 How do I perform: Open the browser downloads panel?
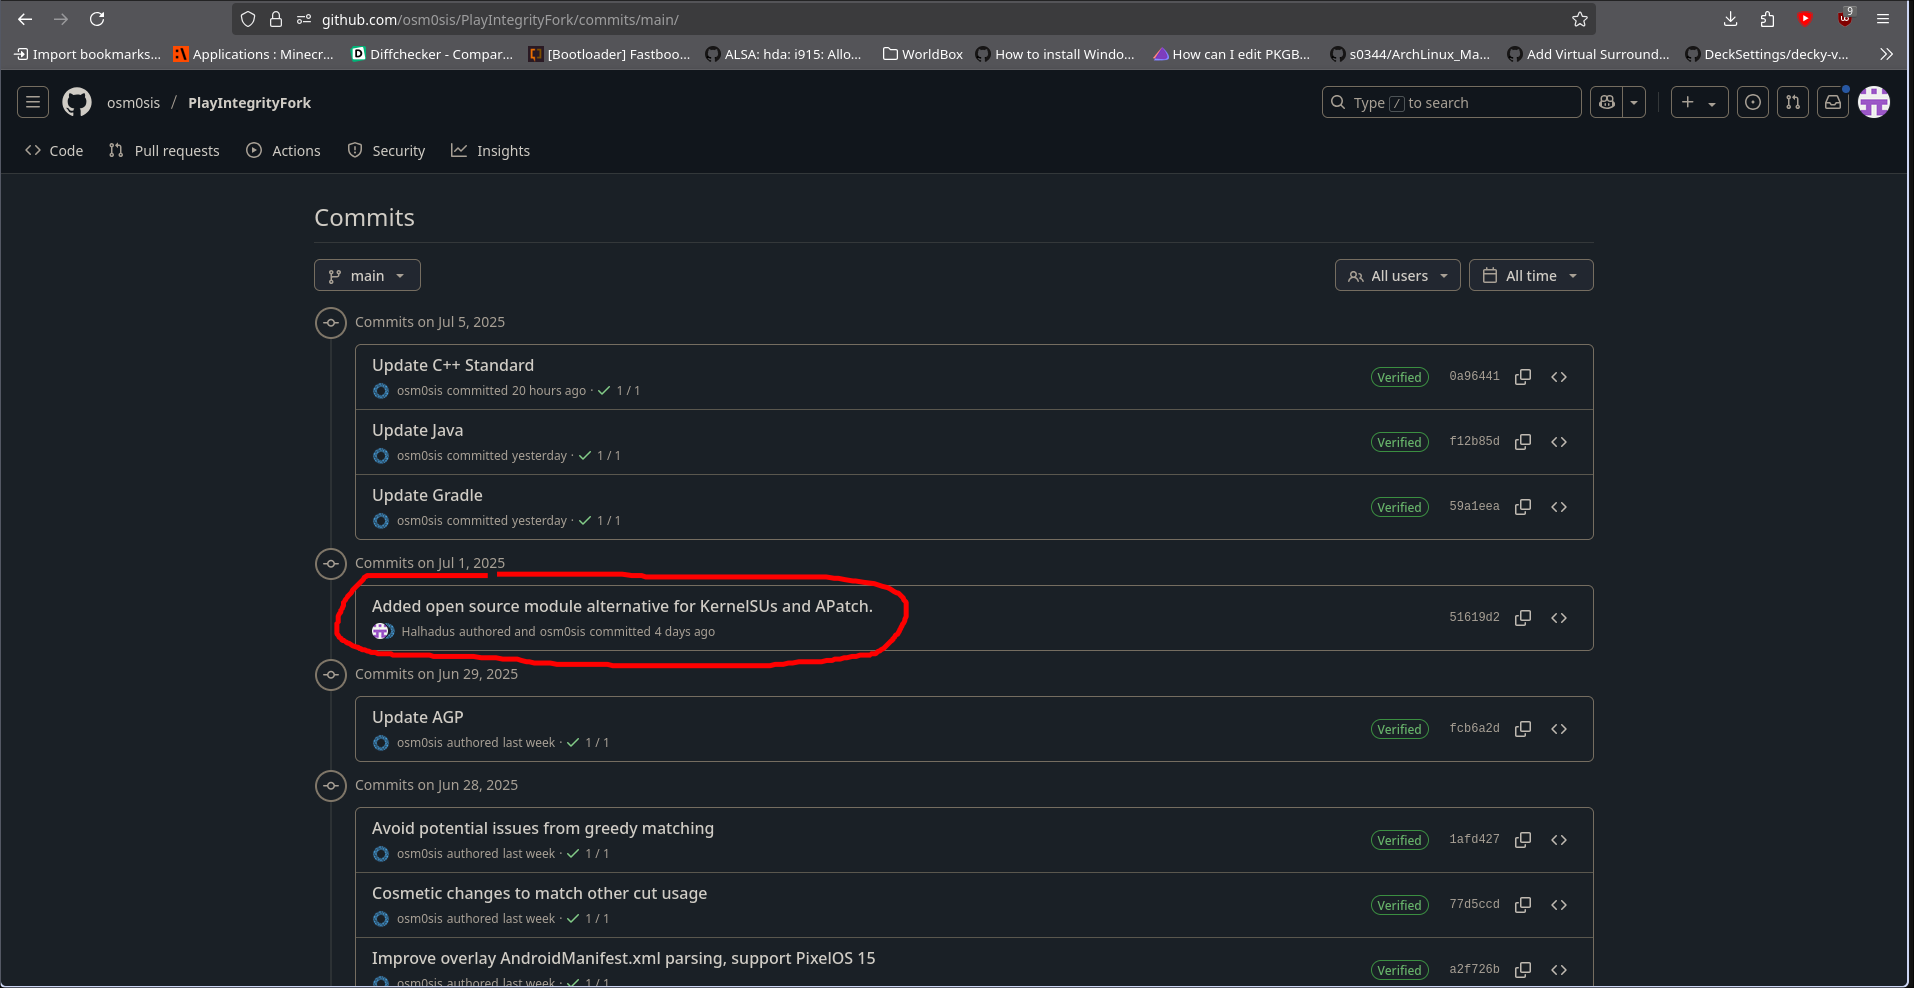click(1731, 19)
